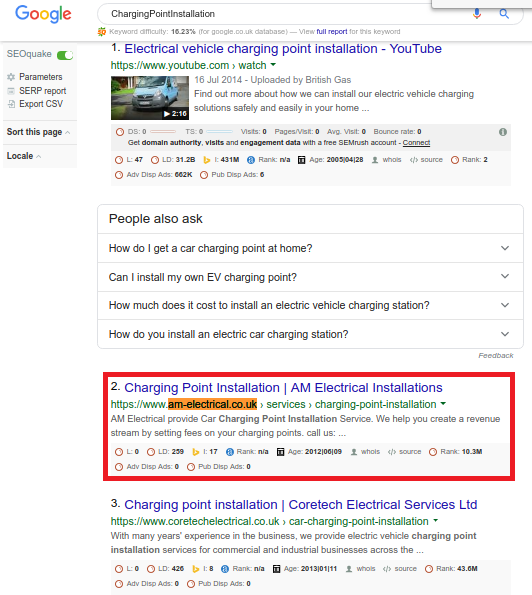The image size is (532, 595).
Task: Expand 'How do you install an electric car charging station?'
Action: (310, 334)
